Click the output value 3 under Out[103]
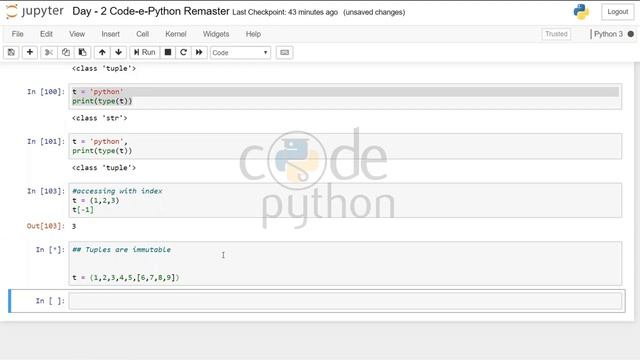Screen dimensions: 640x360 coord(74,226)
